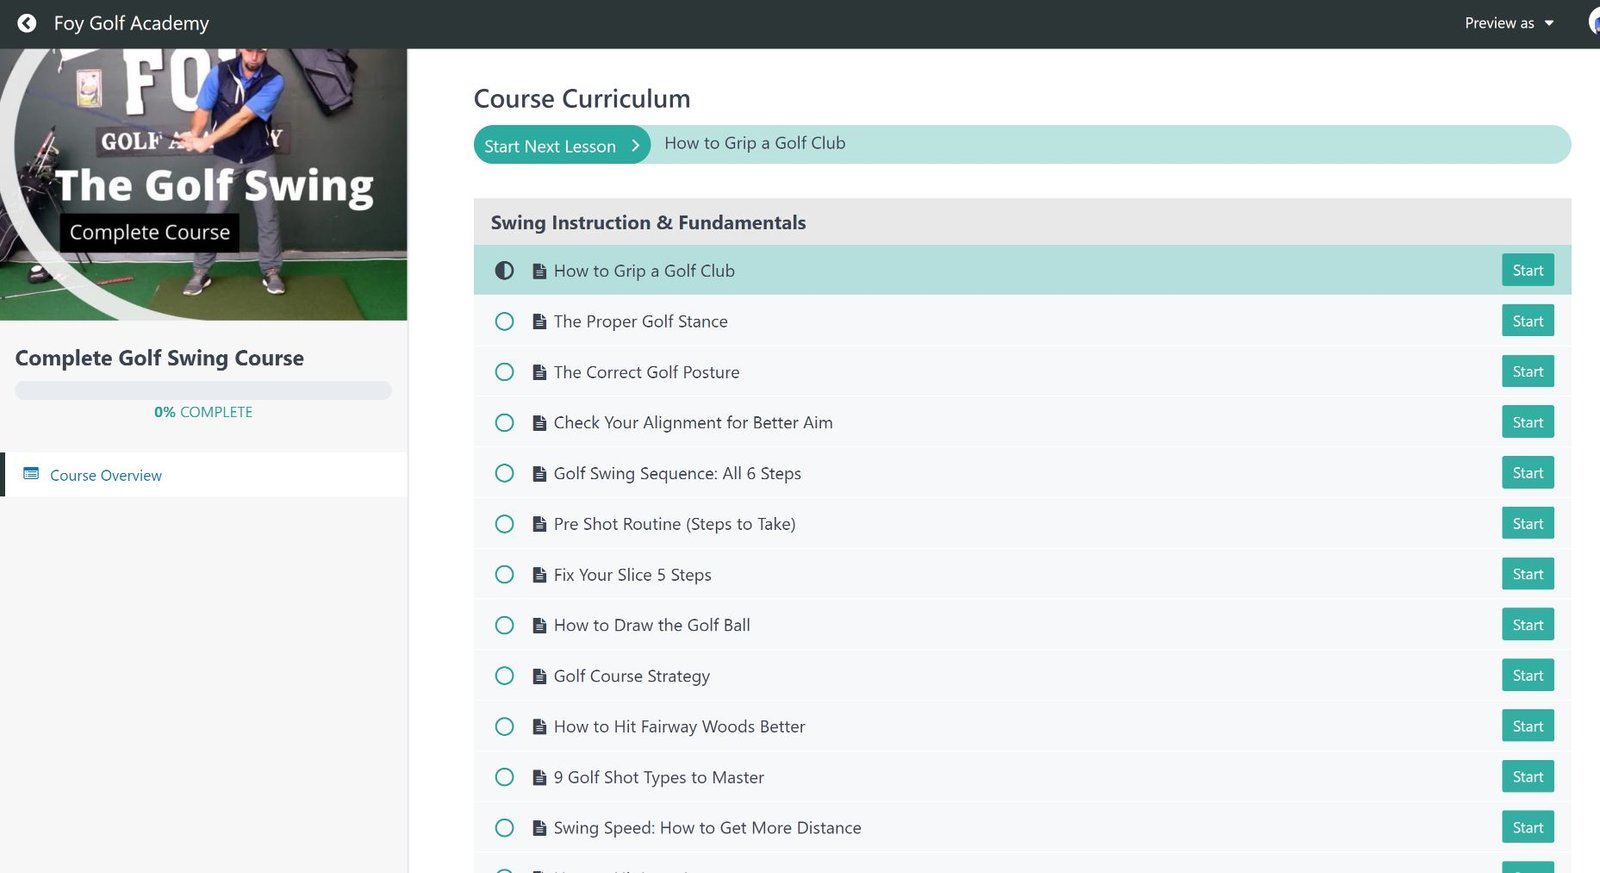Image resolution: width=1600 pixels, height=873 pixels.
Task: Click chevron arrow on Start Next Lesson
Action: (x=635, y=146)
